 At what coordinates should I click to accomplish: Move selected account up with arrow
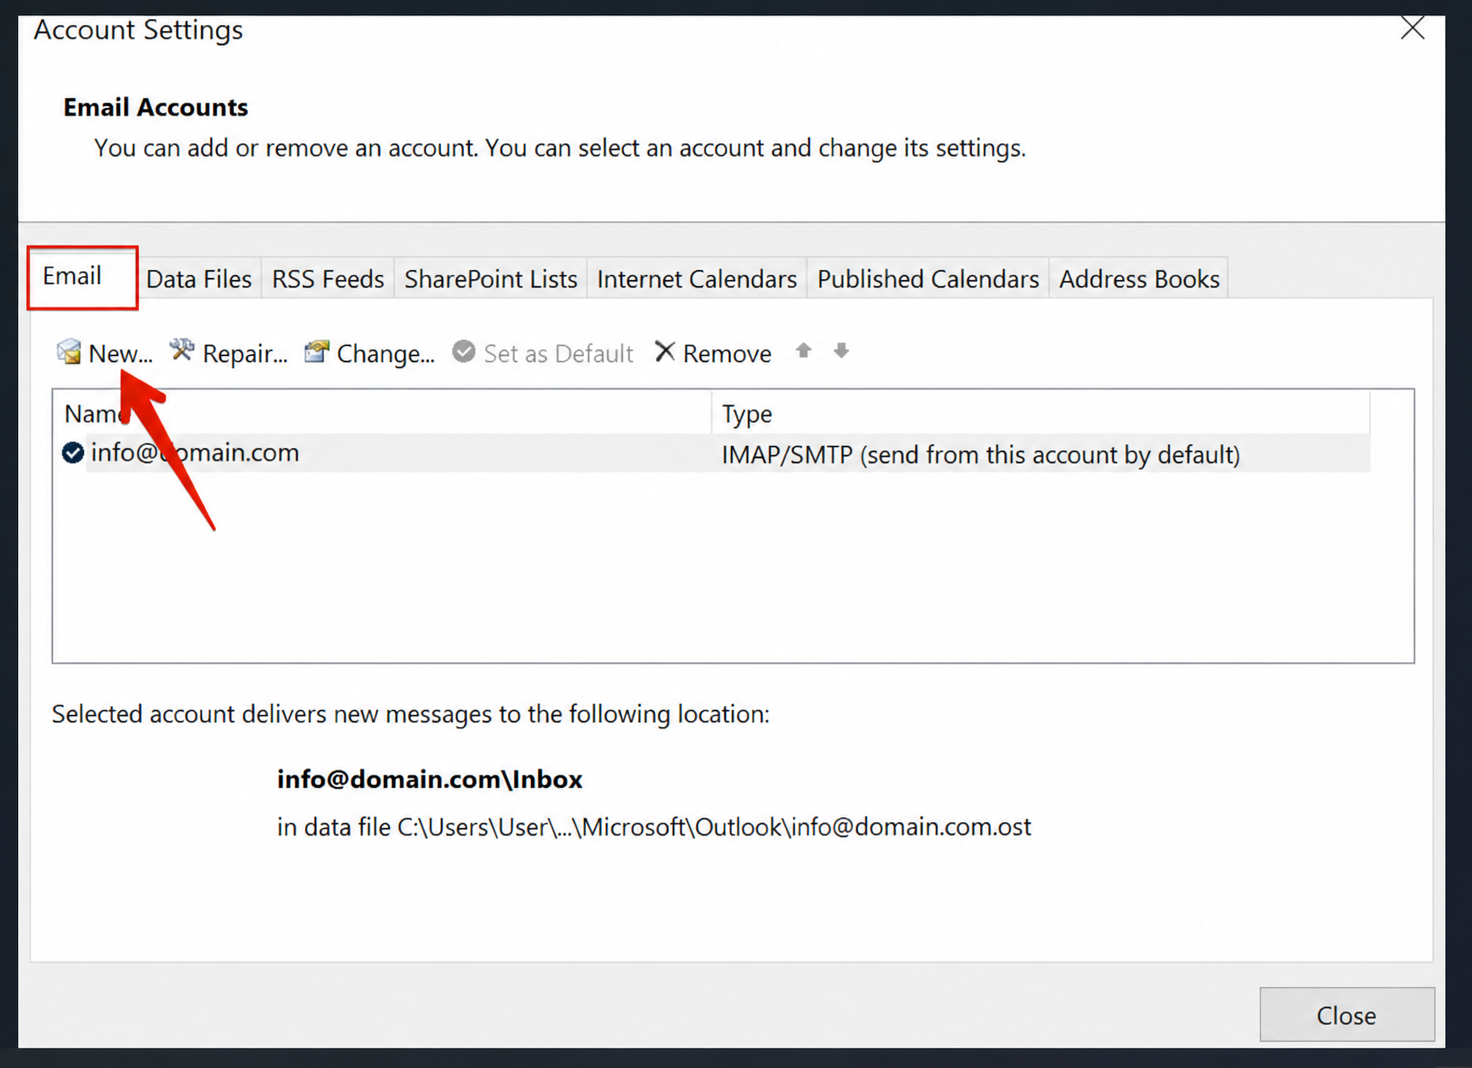point(803,350)
